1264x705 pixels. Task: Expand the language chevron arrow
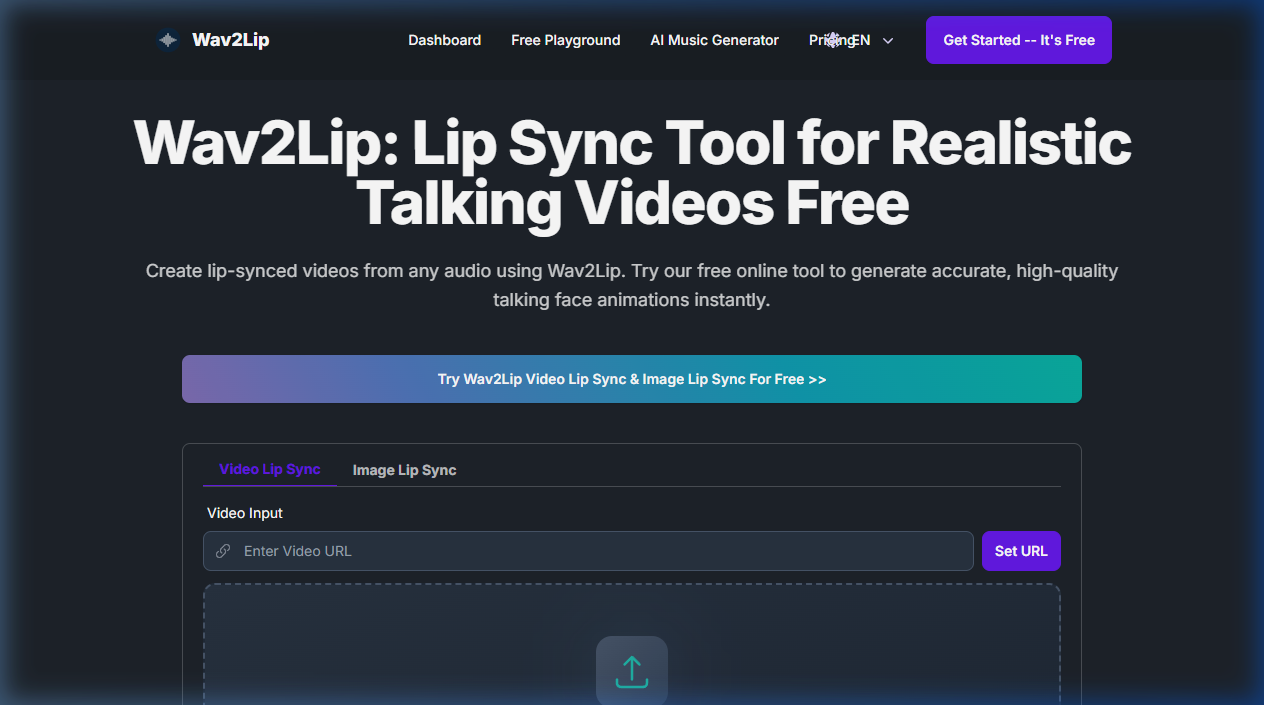888,41
